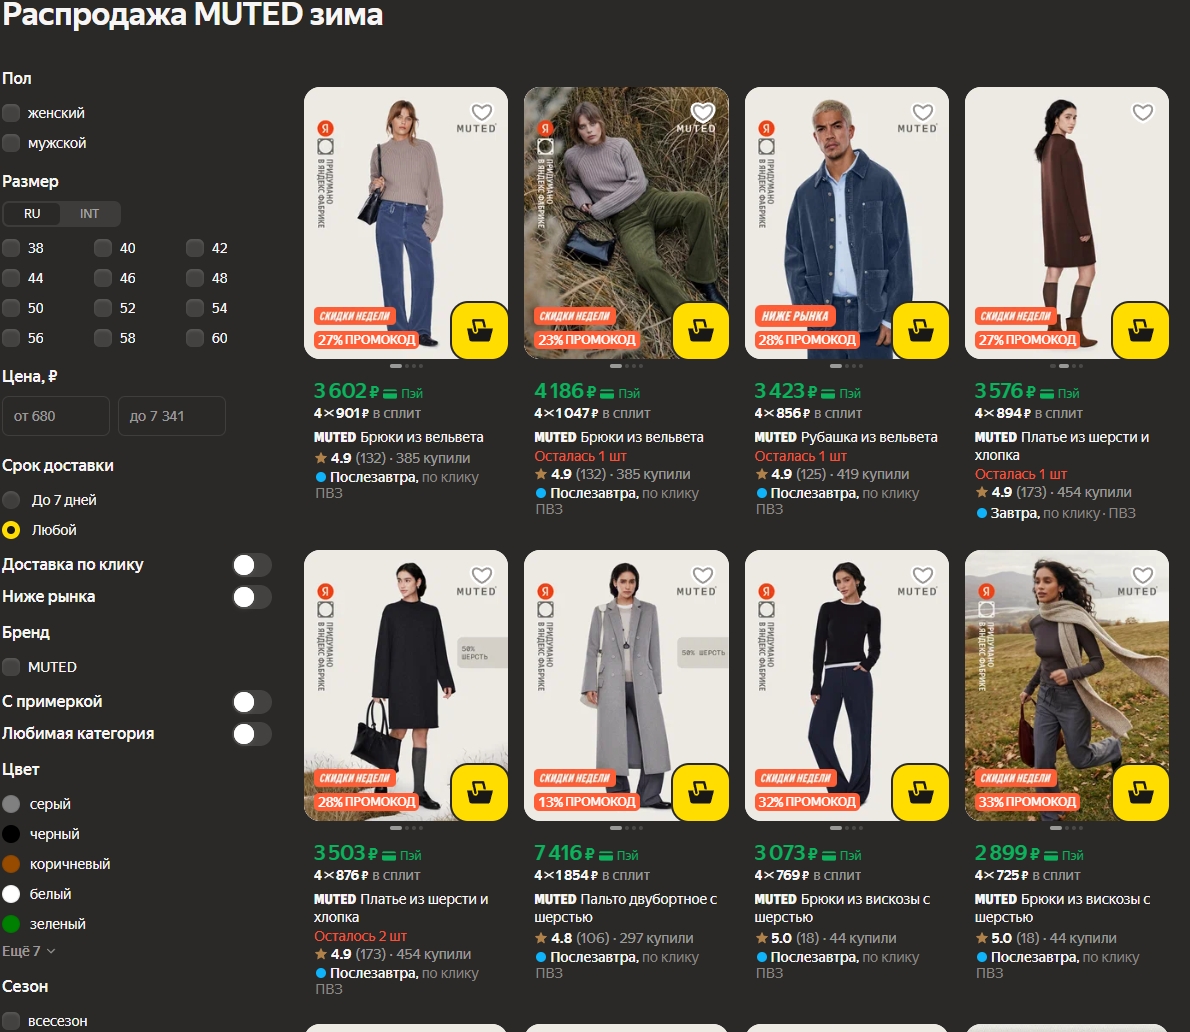Favorite the 3576₽ dress heart icon

1143,112
